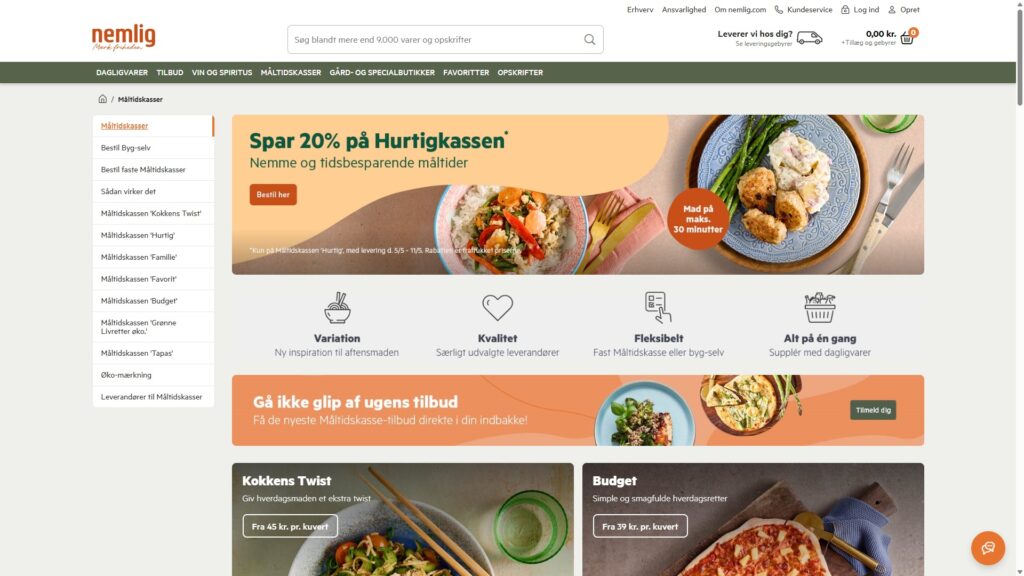Go to home via breadcrumb house icon
1024x576 pixels.
pyautogui.click(x=103, y=99)
